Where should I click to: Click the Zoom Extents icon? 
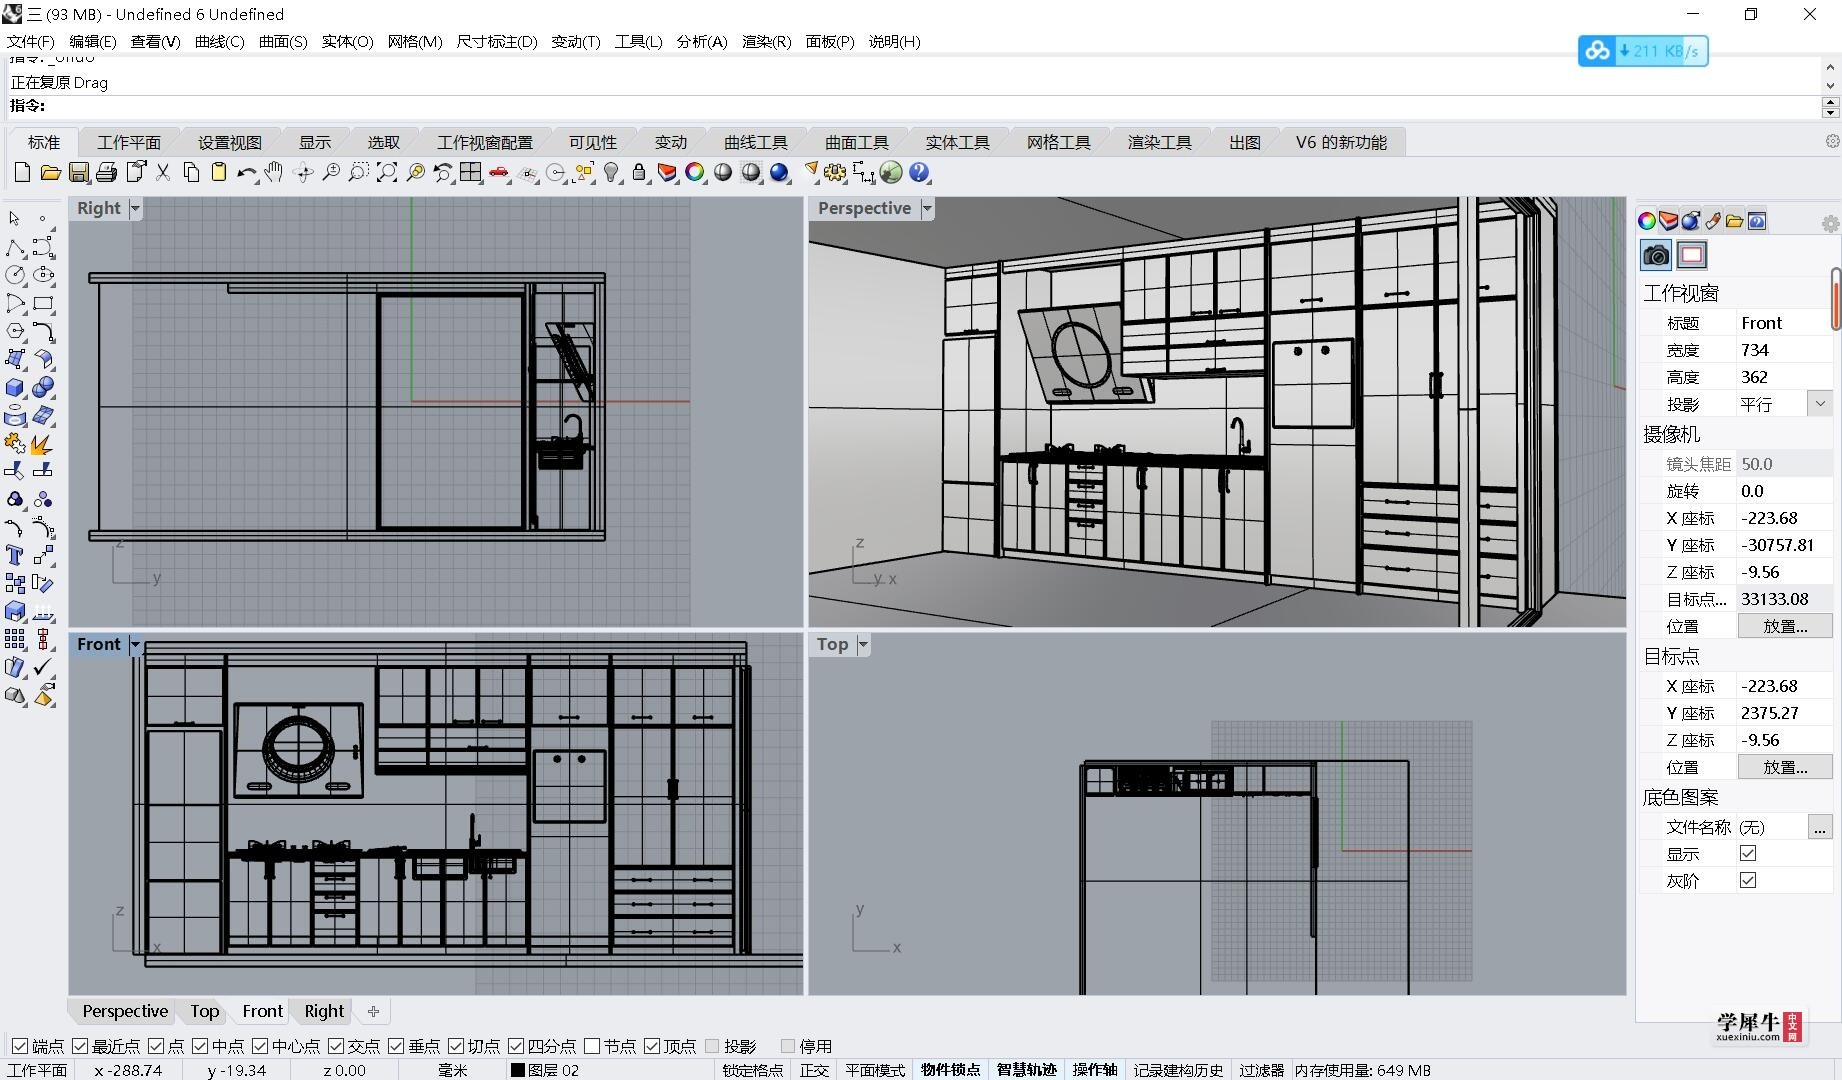(387, 173)
